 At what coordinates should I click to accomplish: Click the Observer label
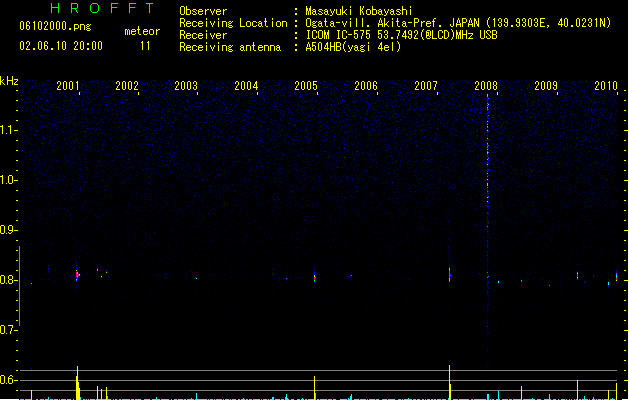coord(203,11)
